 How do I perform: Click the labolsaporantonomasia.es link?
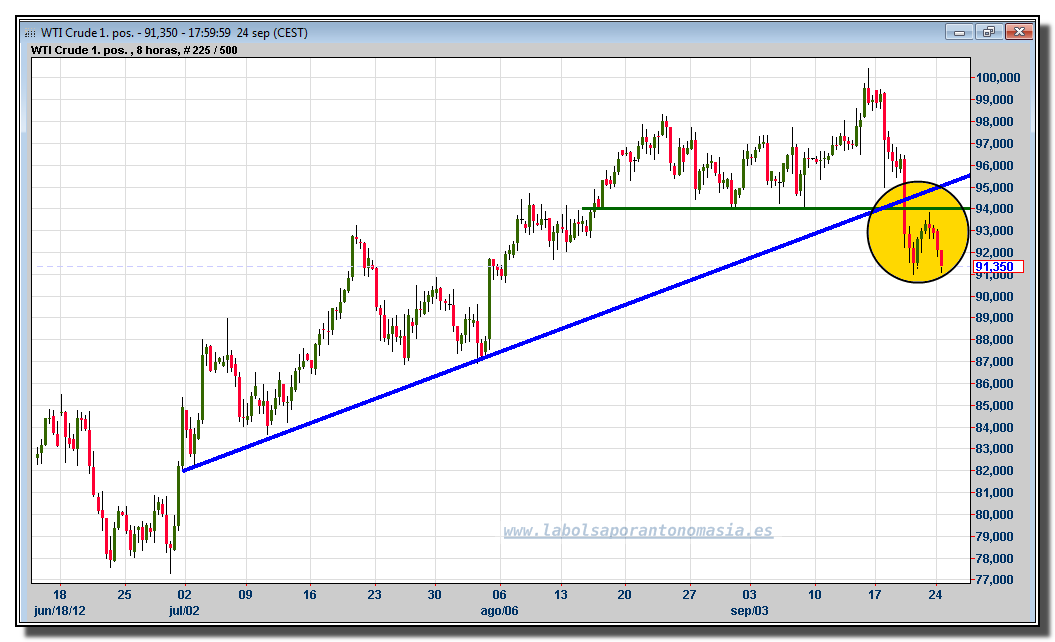click(x=638, y=530)
